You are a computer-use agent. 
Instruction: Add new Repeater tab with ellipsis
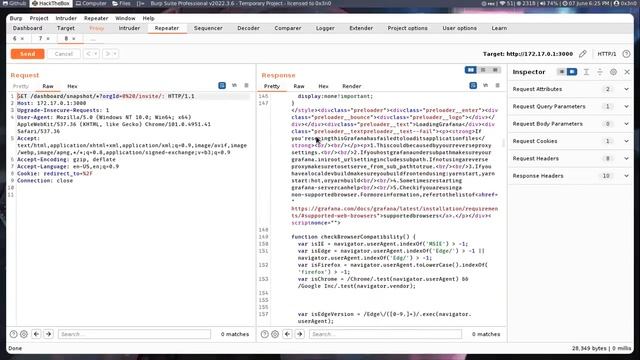(x=93, y=39)
